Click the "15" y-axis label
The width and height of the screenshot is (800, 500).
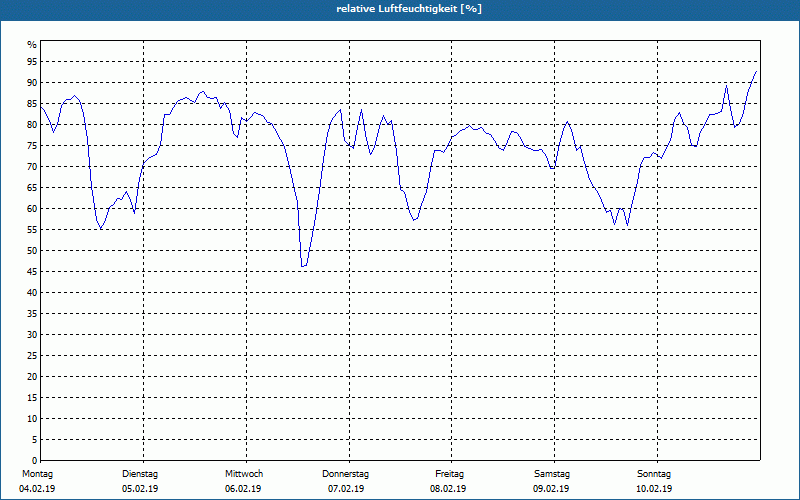pyautogui.click(x=32, y=397)
